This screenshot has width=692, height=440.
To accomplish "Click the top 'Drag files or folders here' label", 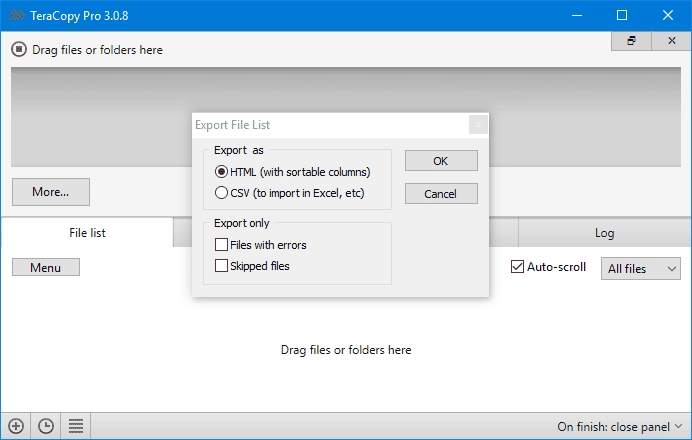I will [97, 50].
